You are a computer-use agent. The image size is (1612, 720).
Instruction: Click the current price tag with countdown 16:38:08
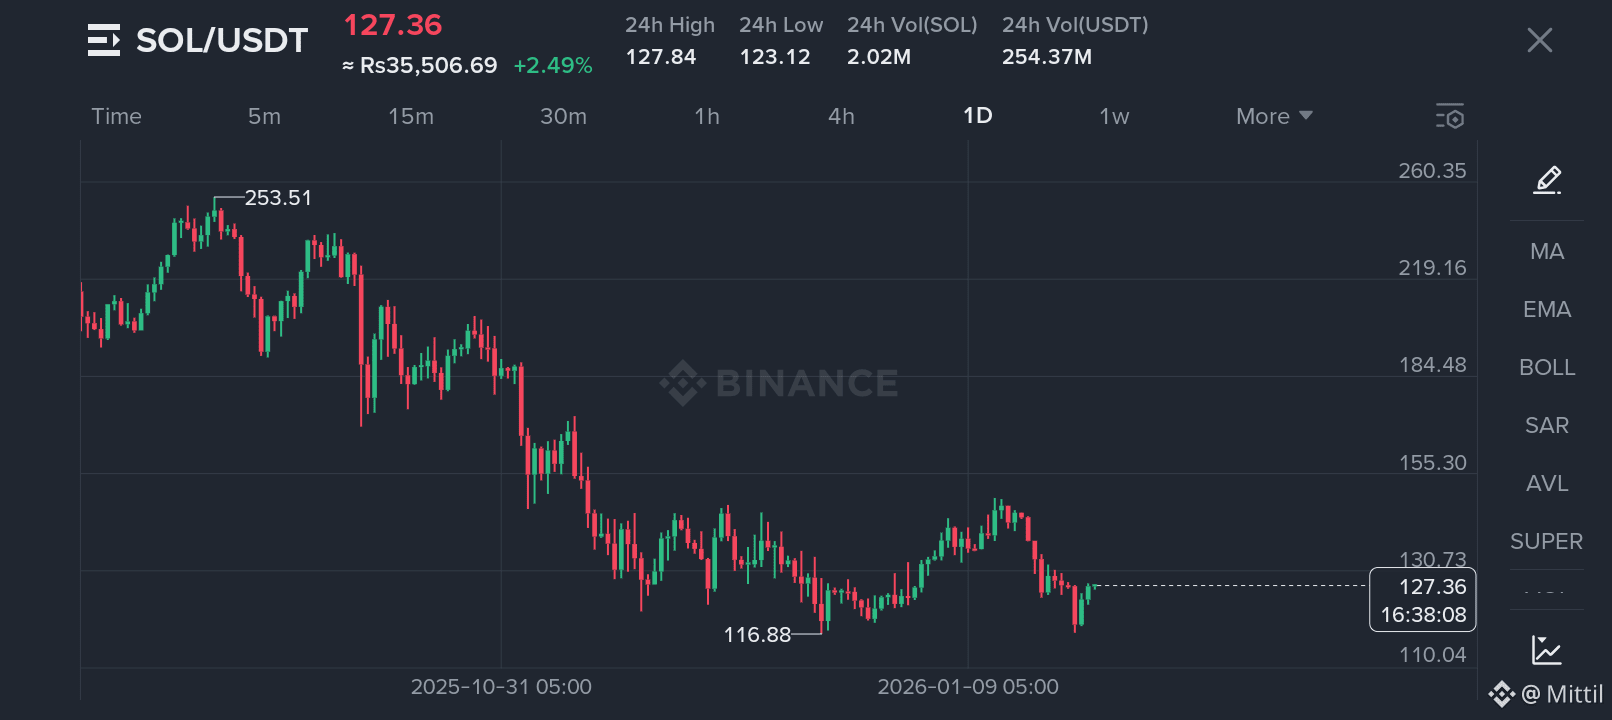[x=1422, y=600]
